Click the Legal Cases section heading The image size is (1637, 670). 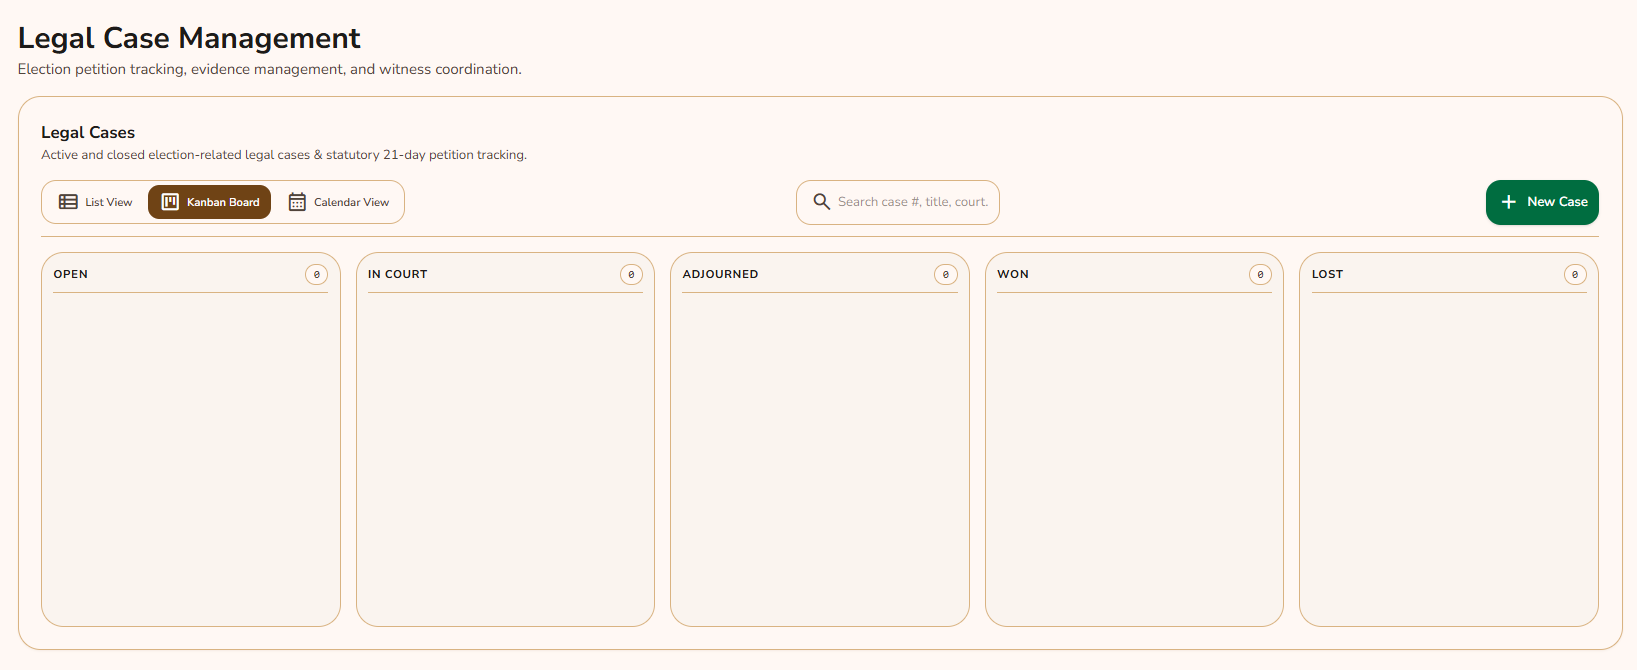pyautogui.click(x=88, y=132)
